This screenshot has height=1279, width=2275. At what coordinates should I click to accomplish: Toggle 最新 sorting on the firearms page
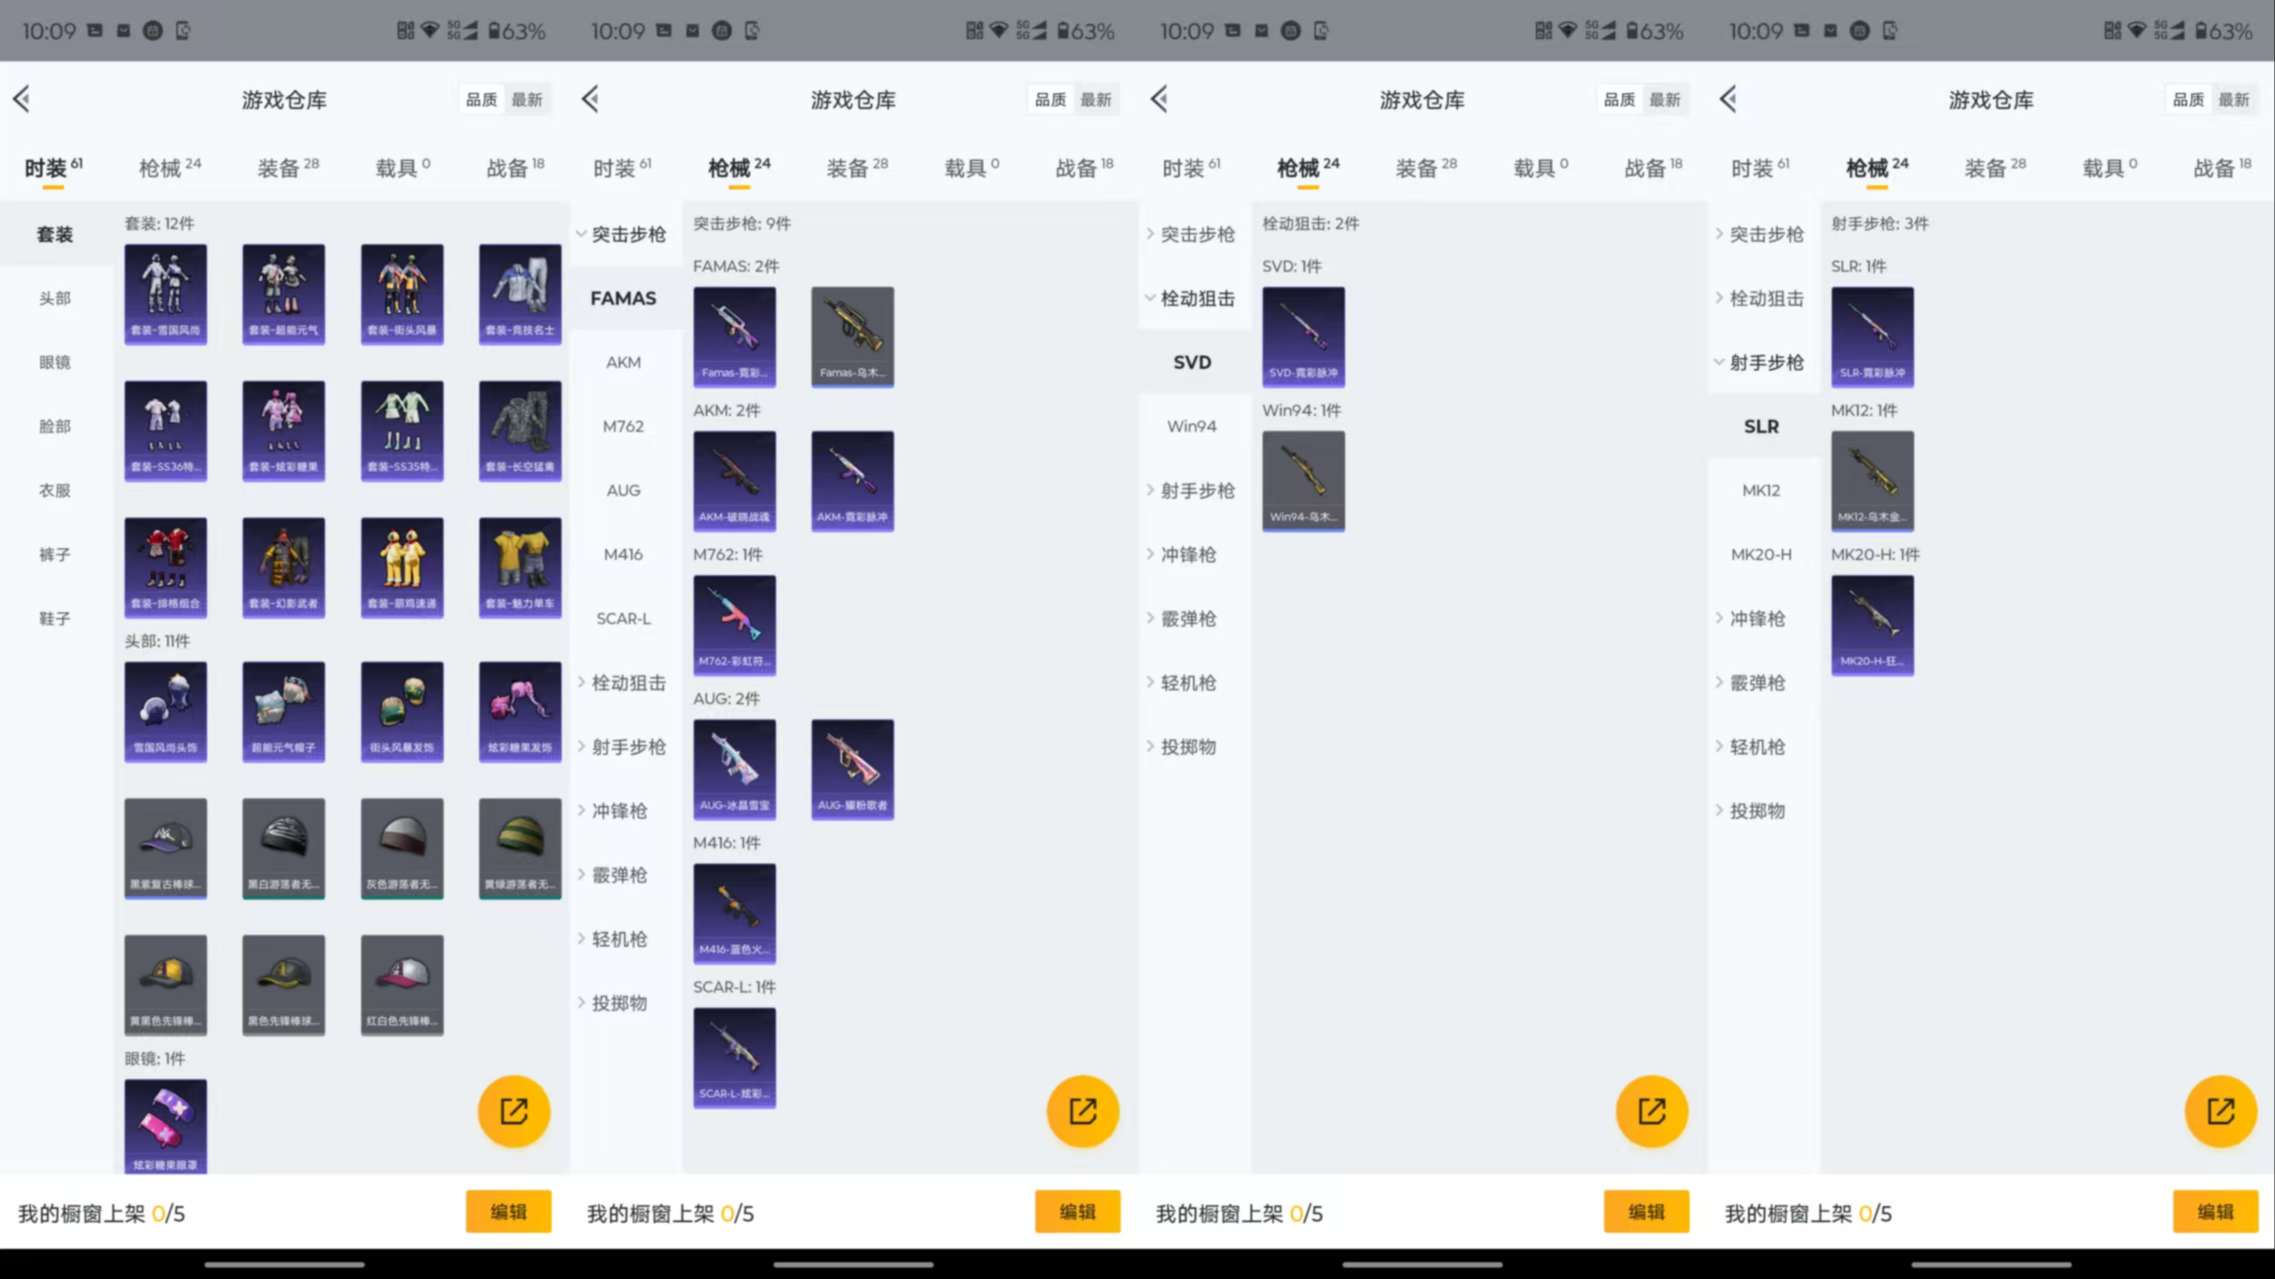(1098, 99)
